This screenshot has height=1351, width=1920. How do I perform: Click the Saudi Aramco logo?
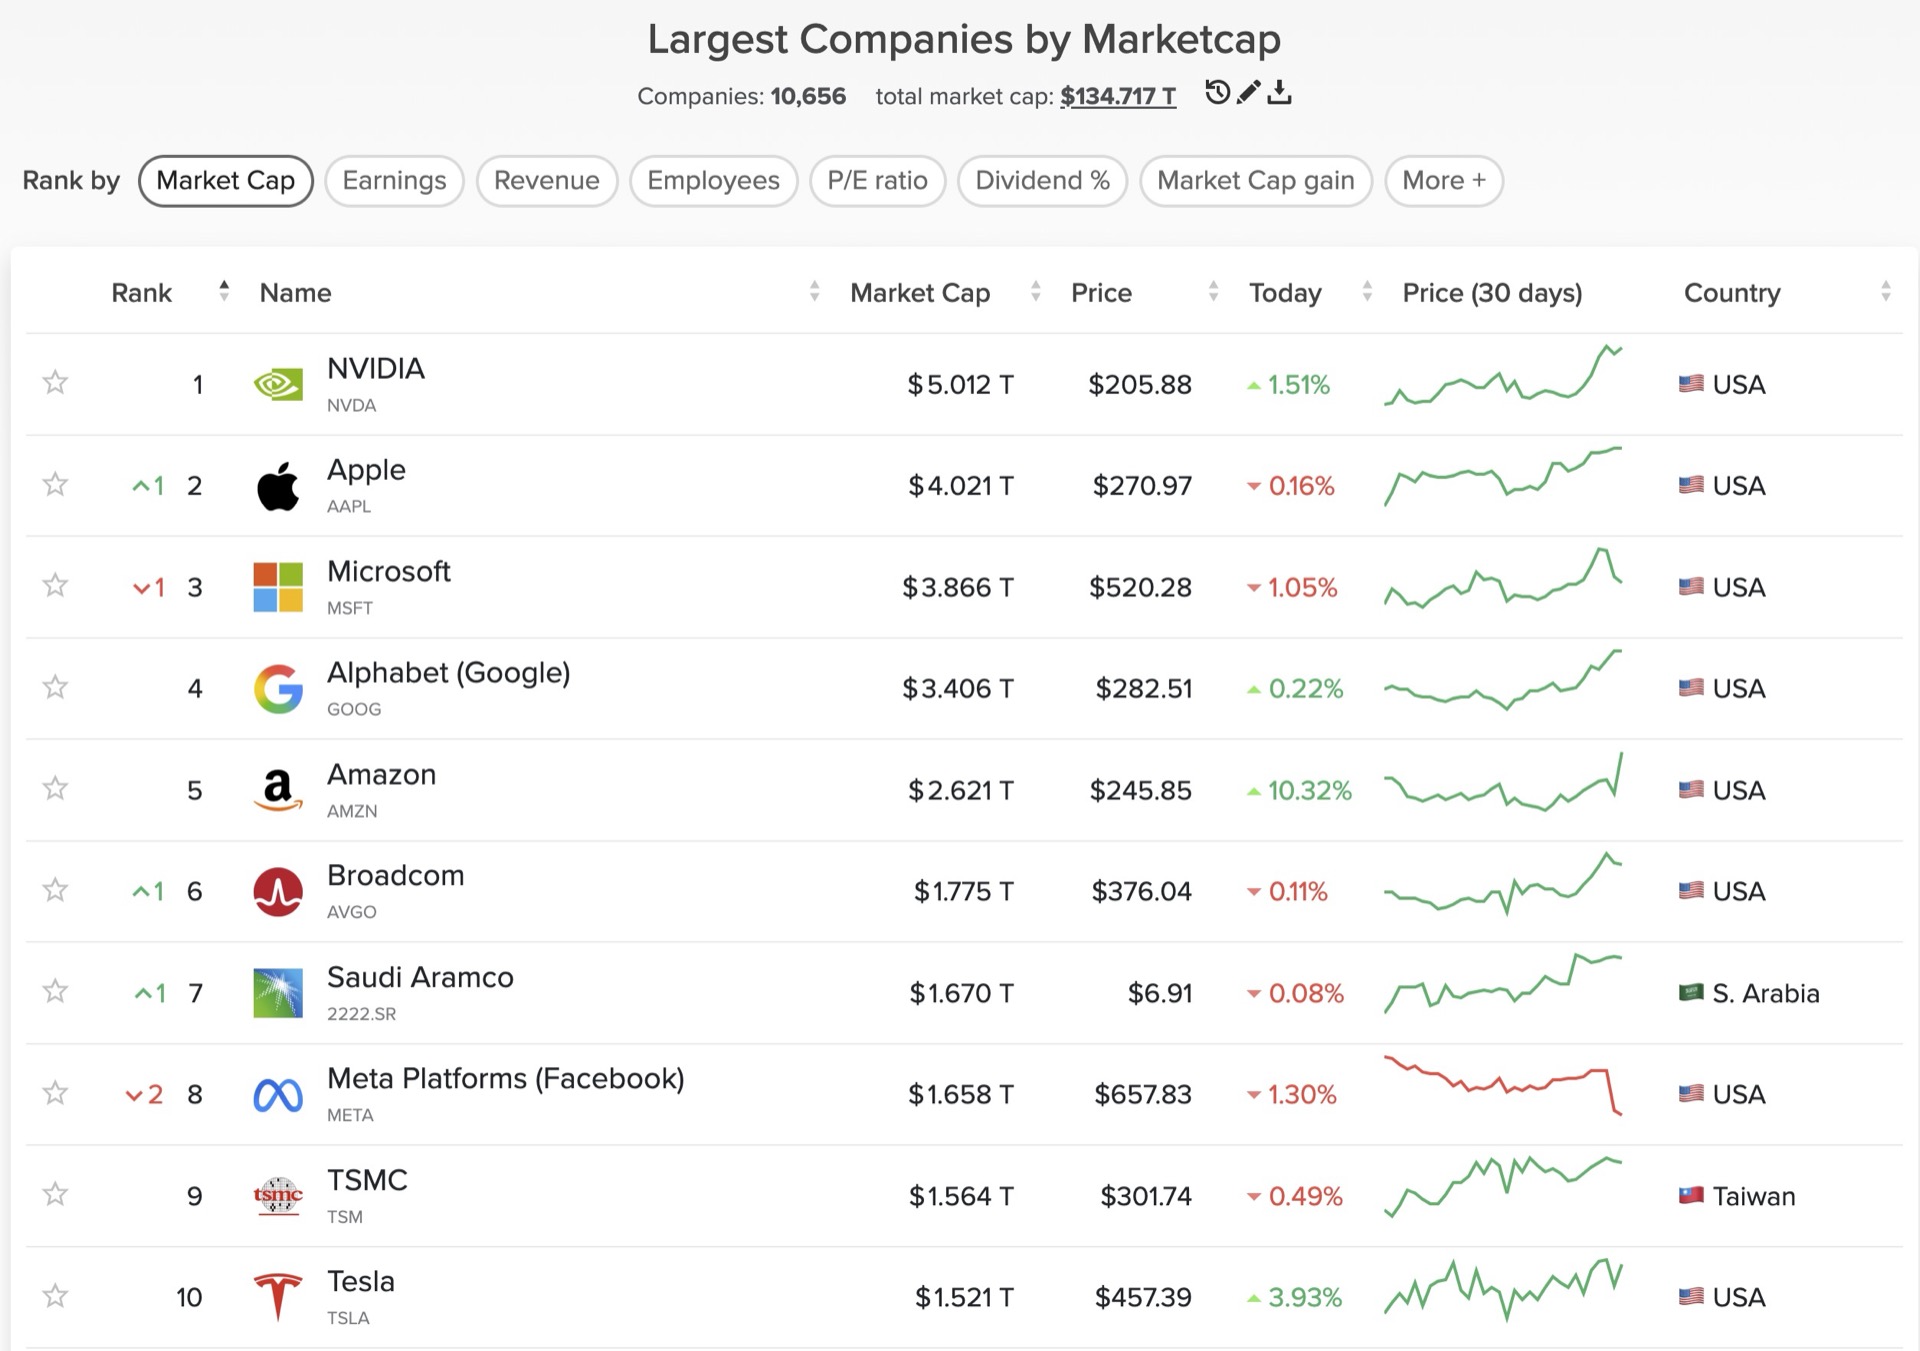(x=278, y=993)
